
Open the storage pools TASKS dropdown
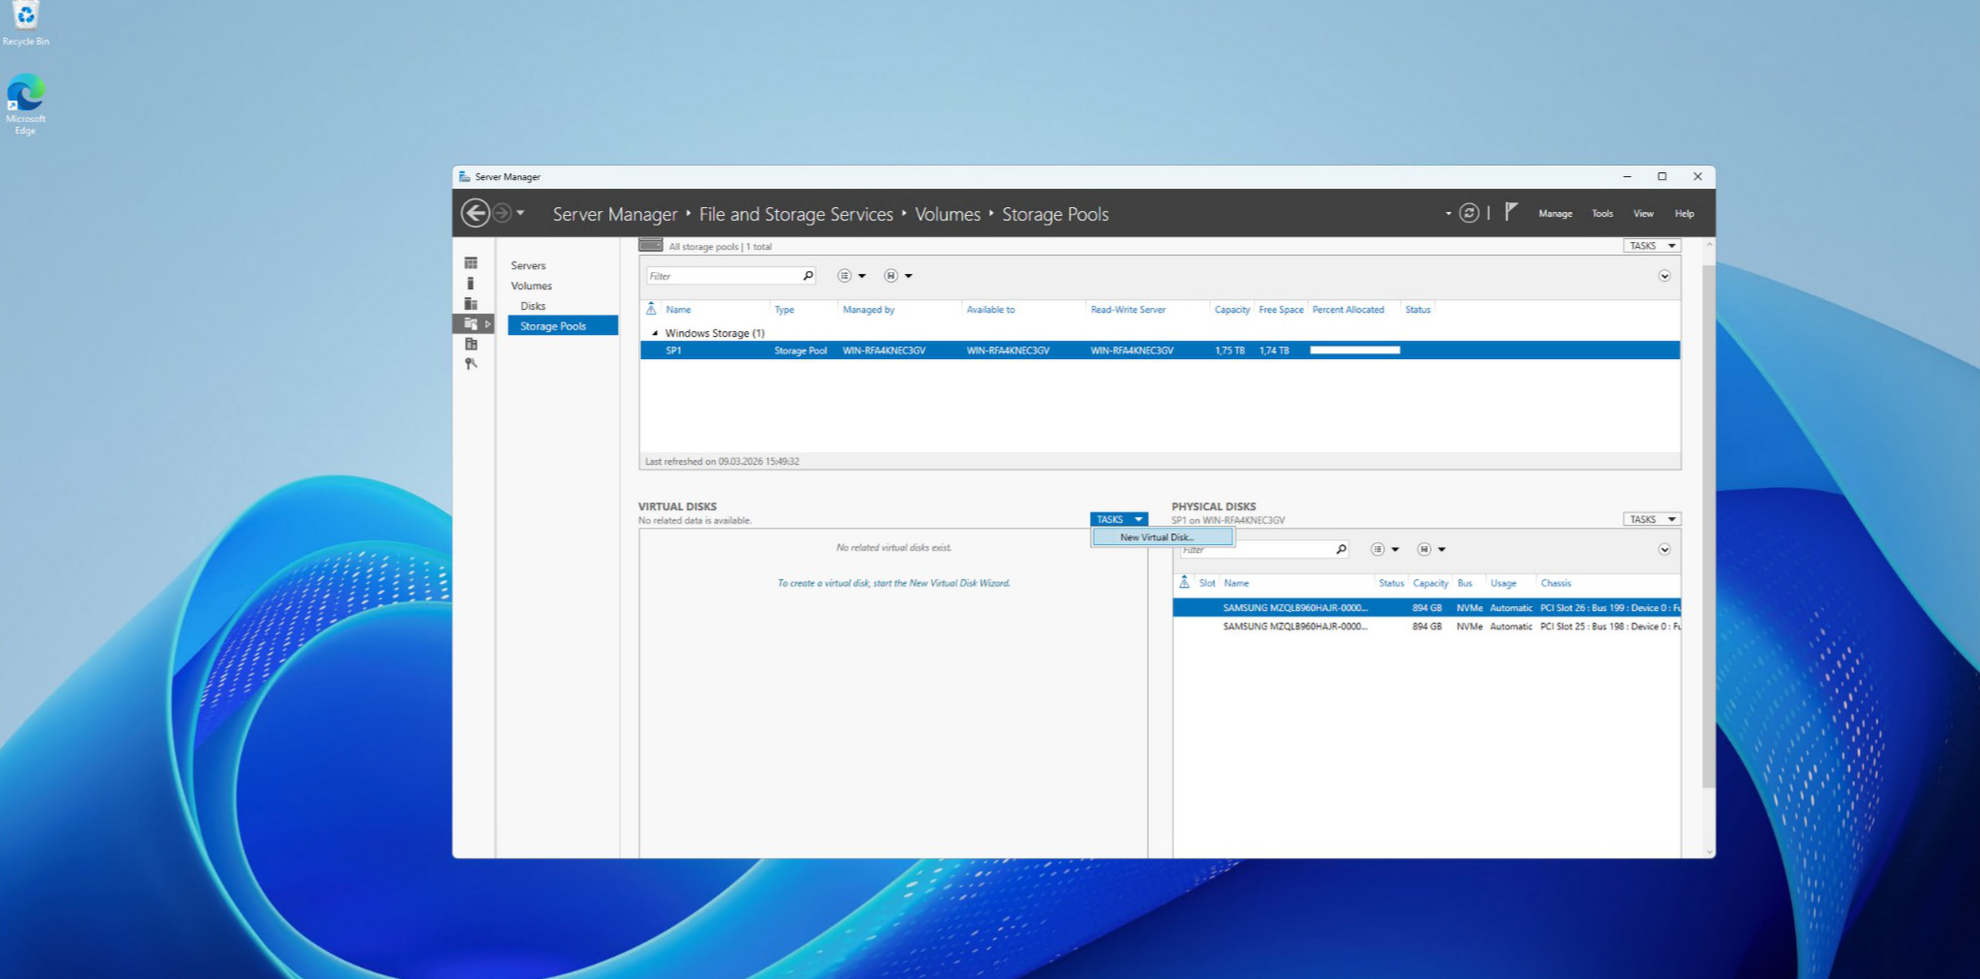coord(1650,246)
